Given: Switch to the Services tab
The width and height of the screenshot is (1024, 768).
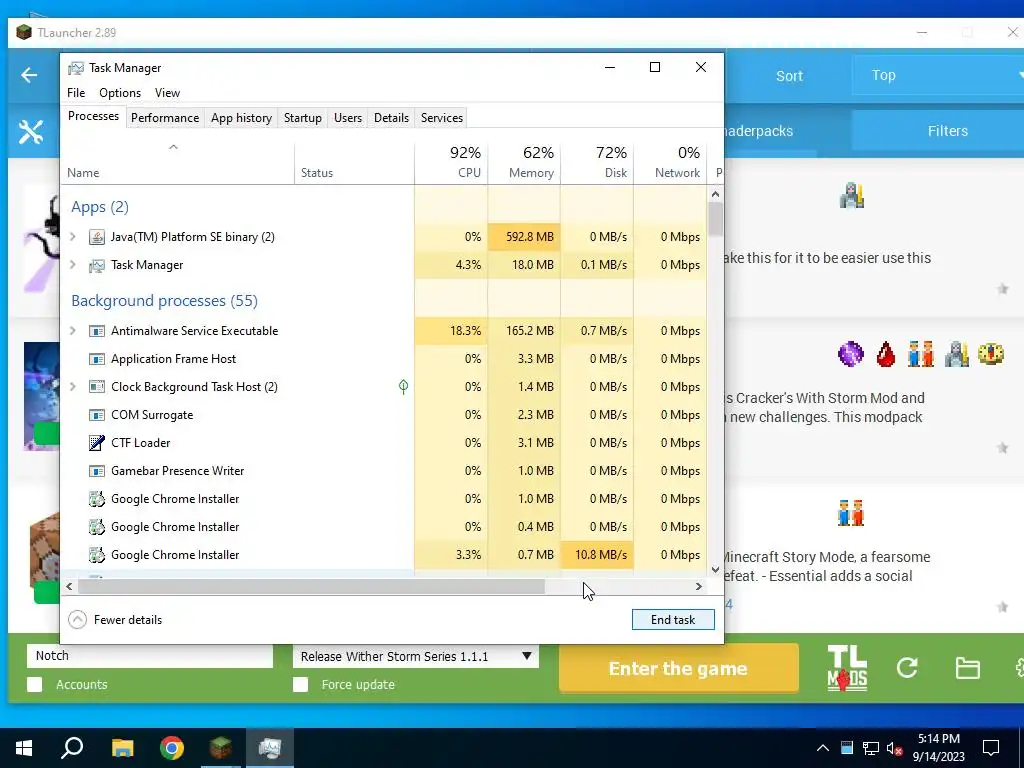Looking at the screenshot, I should coord(441,118).
